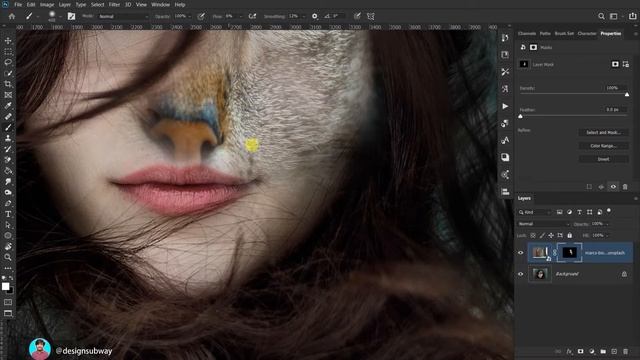Toggle pressure for opacity icon
640x360 pixels.
[x=201, y=16]
